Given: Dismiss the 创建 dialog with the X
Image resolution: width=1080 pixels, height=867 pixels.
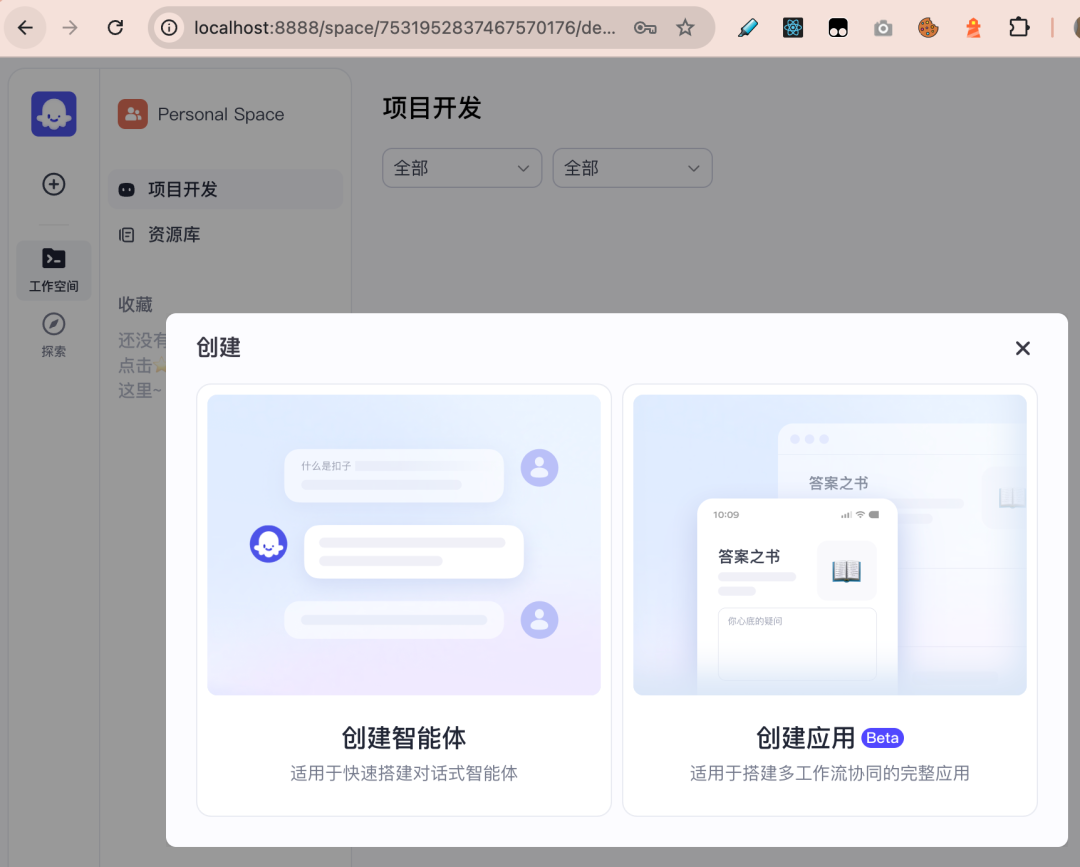Looking at the screenshot, I should (1022, 348).
